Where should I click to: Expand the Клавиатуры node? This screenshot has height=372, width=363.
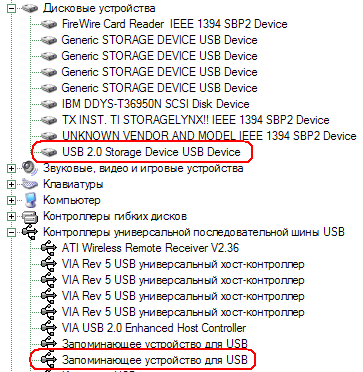[12, 185]
